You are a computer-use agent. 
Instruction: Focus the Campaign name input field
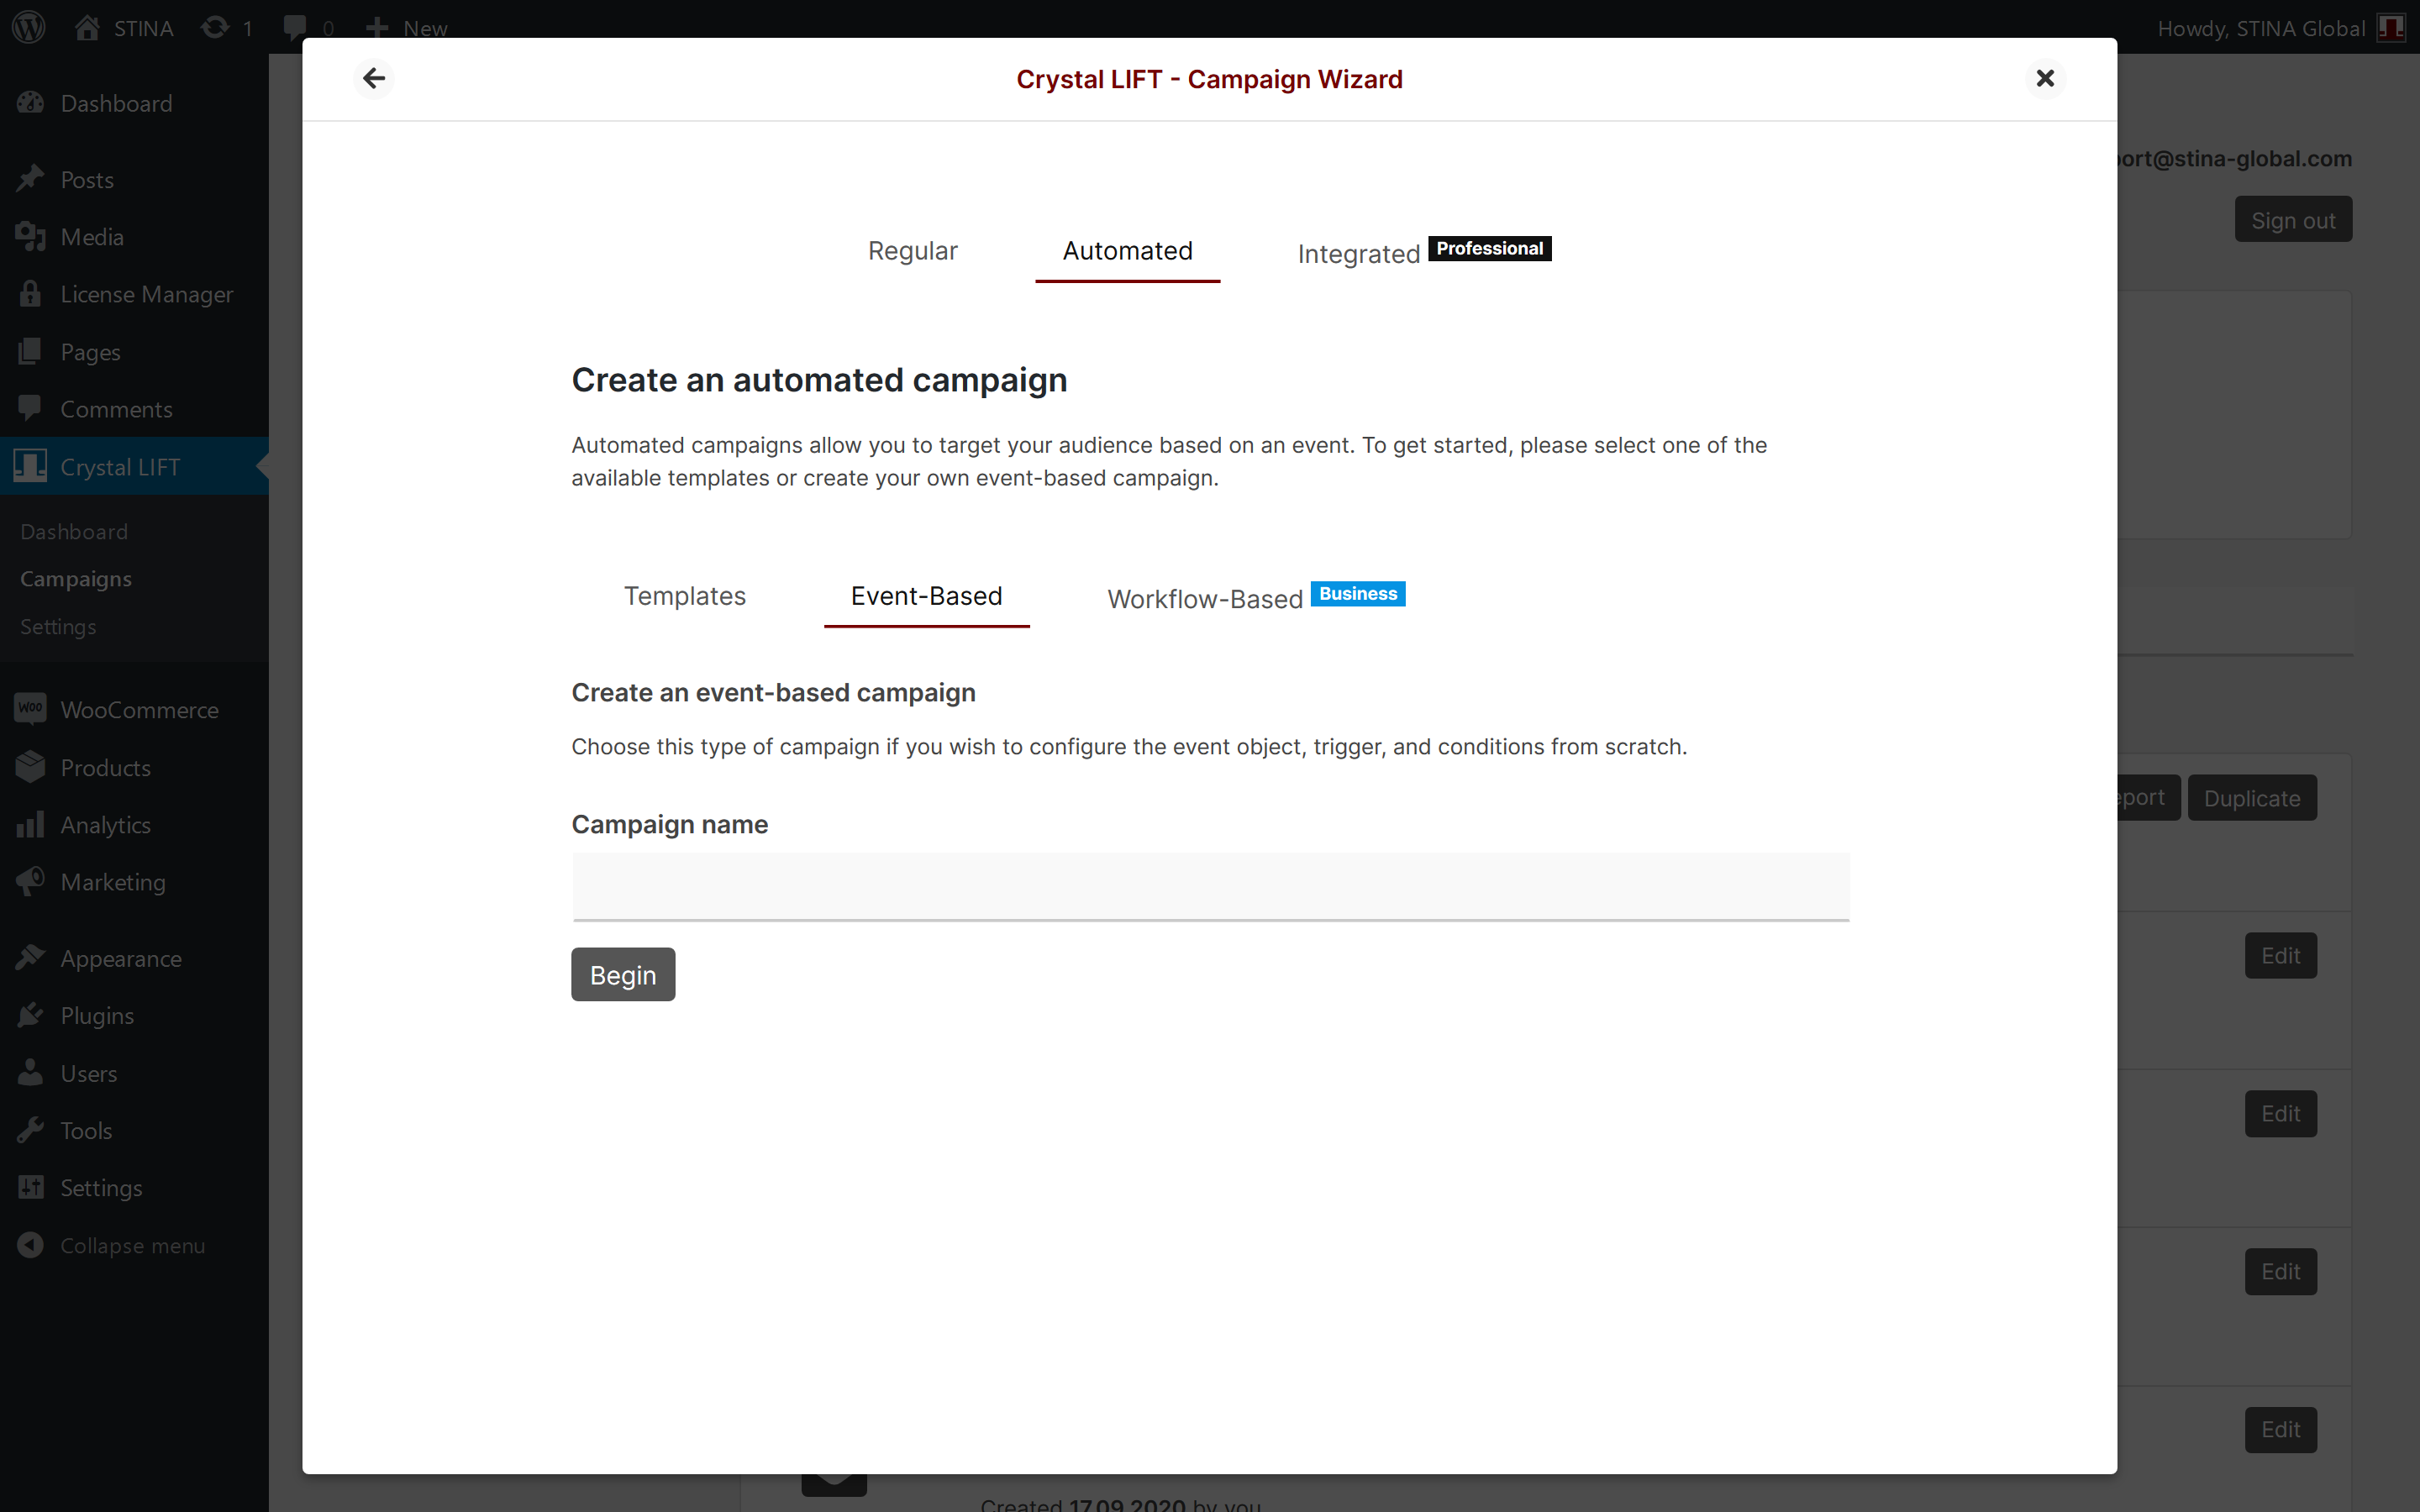point(1210,886)
